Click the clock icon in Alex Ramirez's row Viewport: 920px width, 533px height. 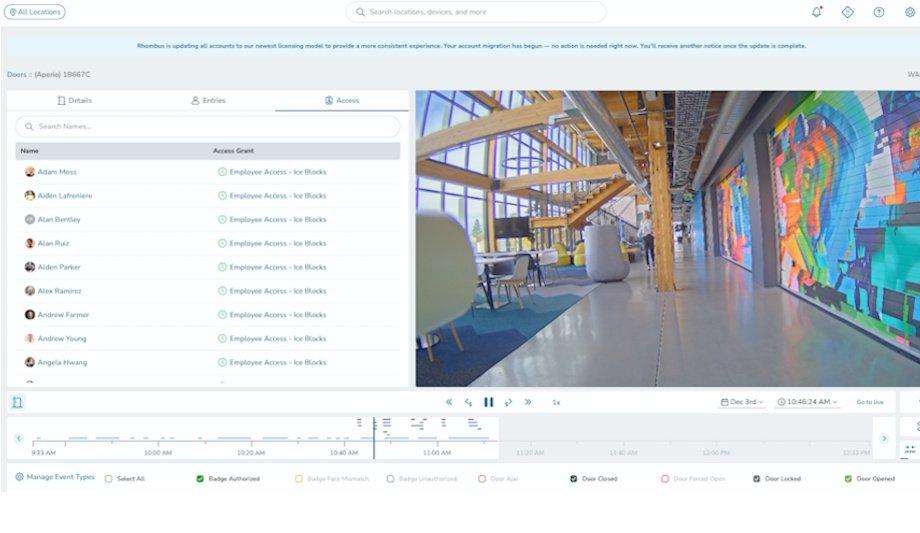[222, 291]
